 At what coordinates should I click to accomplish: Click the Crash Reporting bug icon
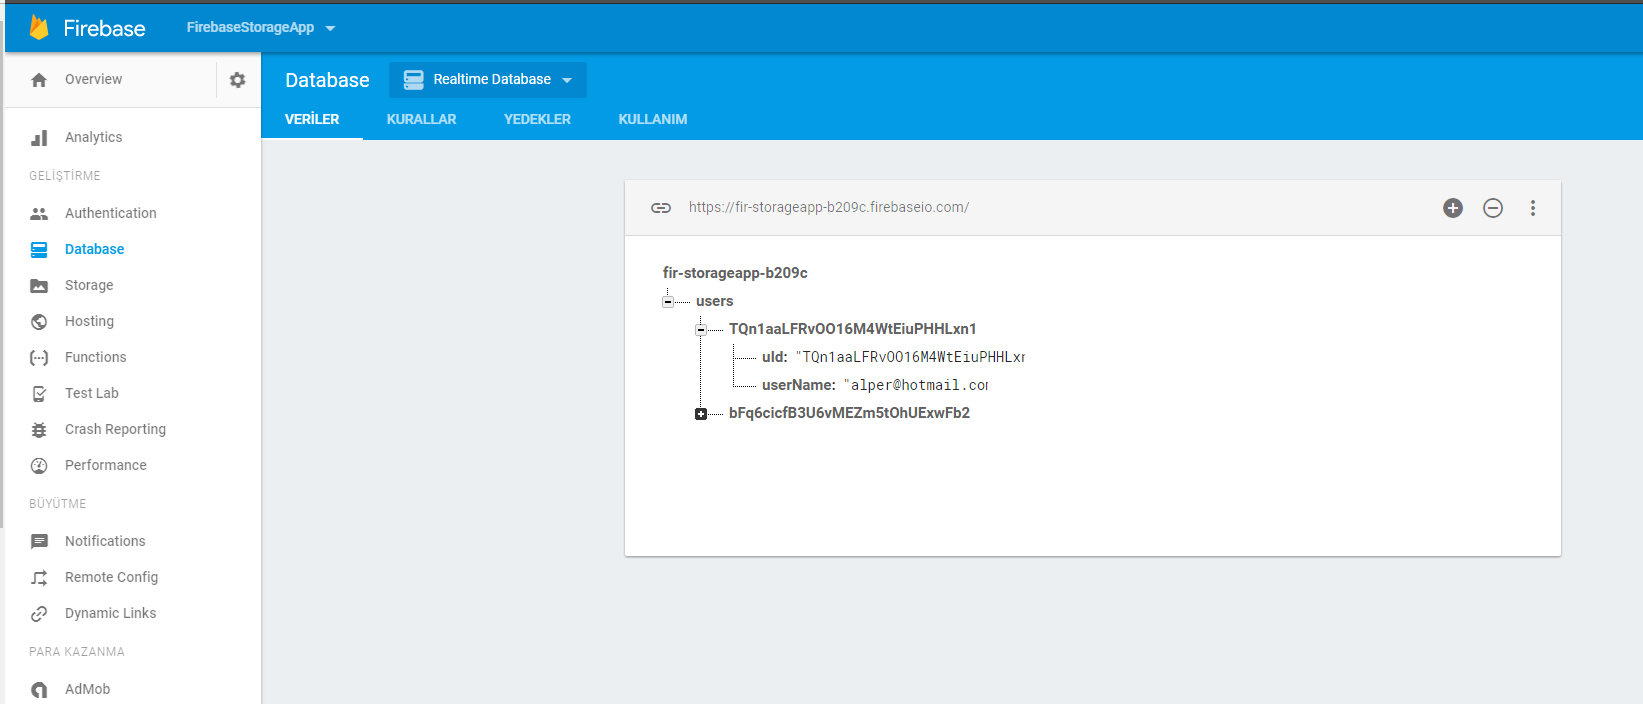click(x=39, y=430)
